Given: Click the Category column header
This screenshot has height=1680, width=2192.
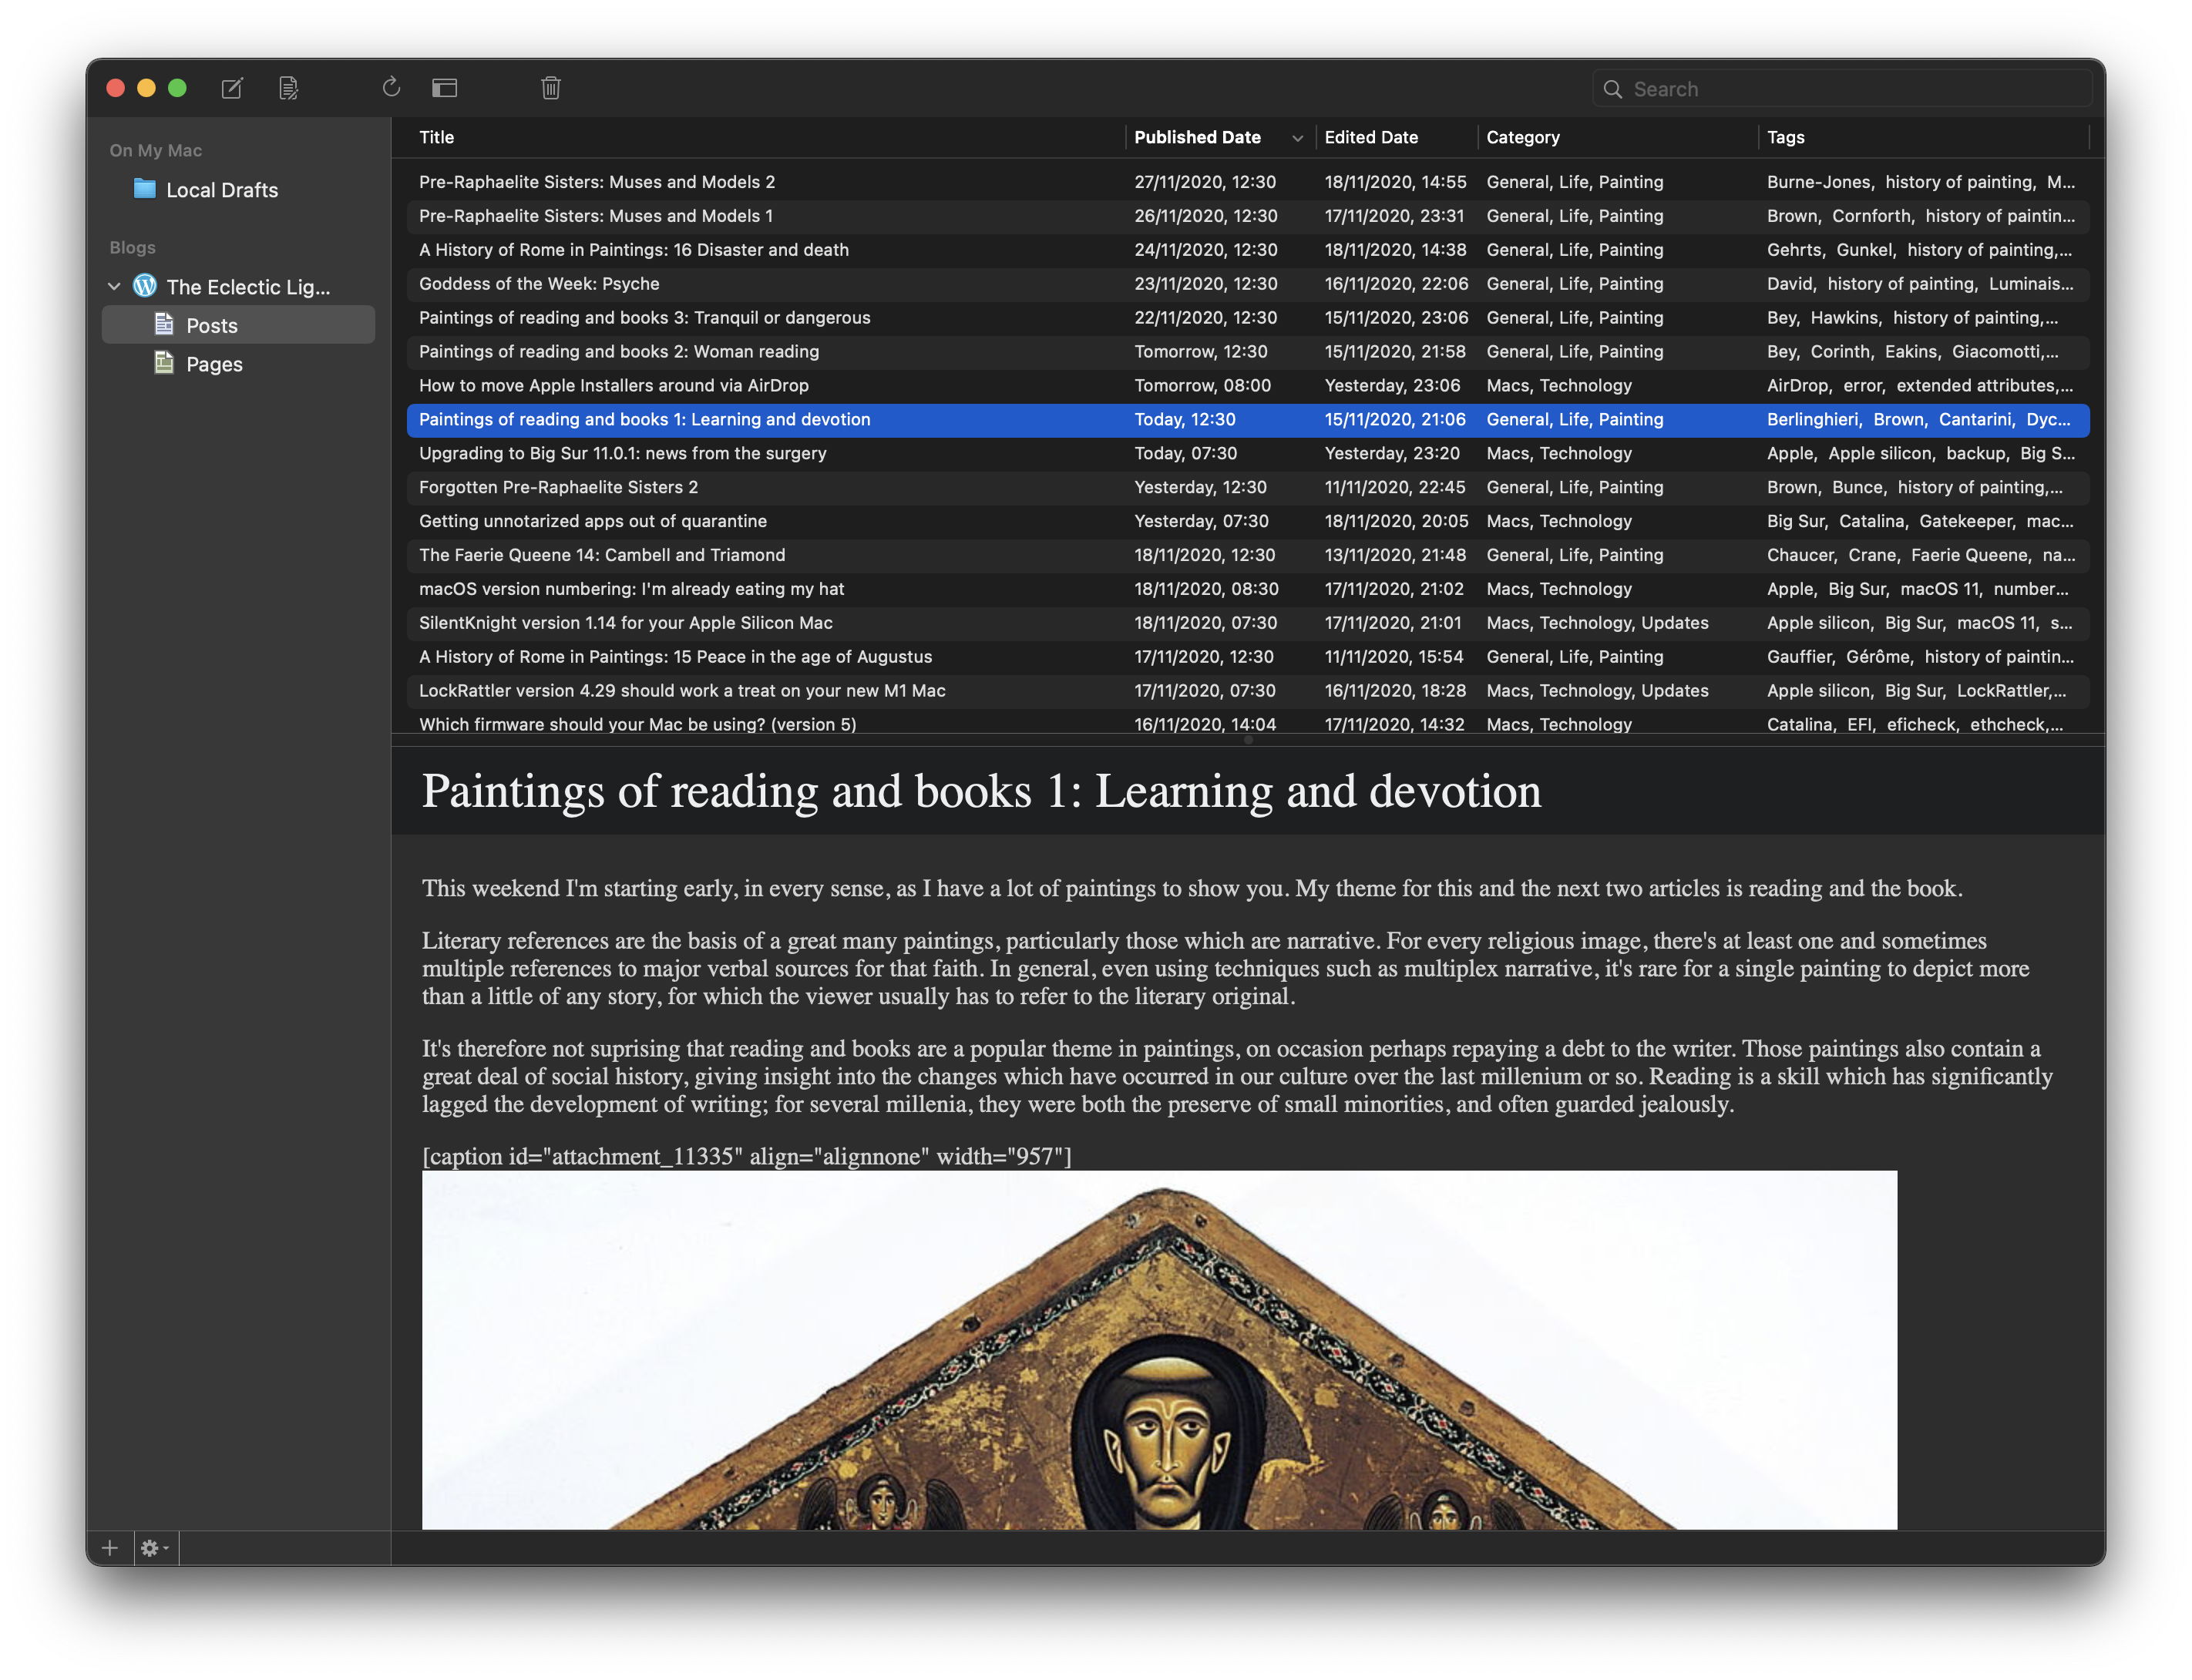Looking at the screenshot, I should 1522,137.
